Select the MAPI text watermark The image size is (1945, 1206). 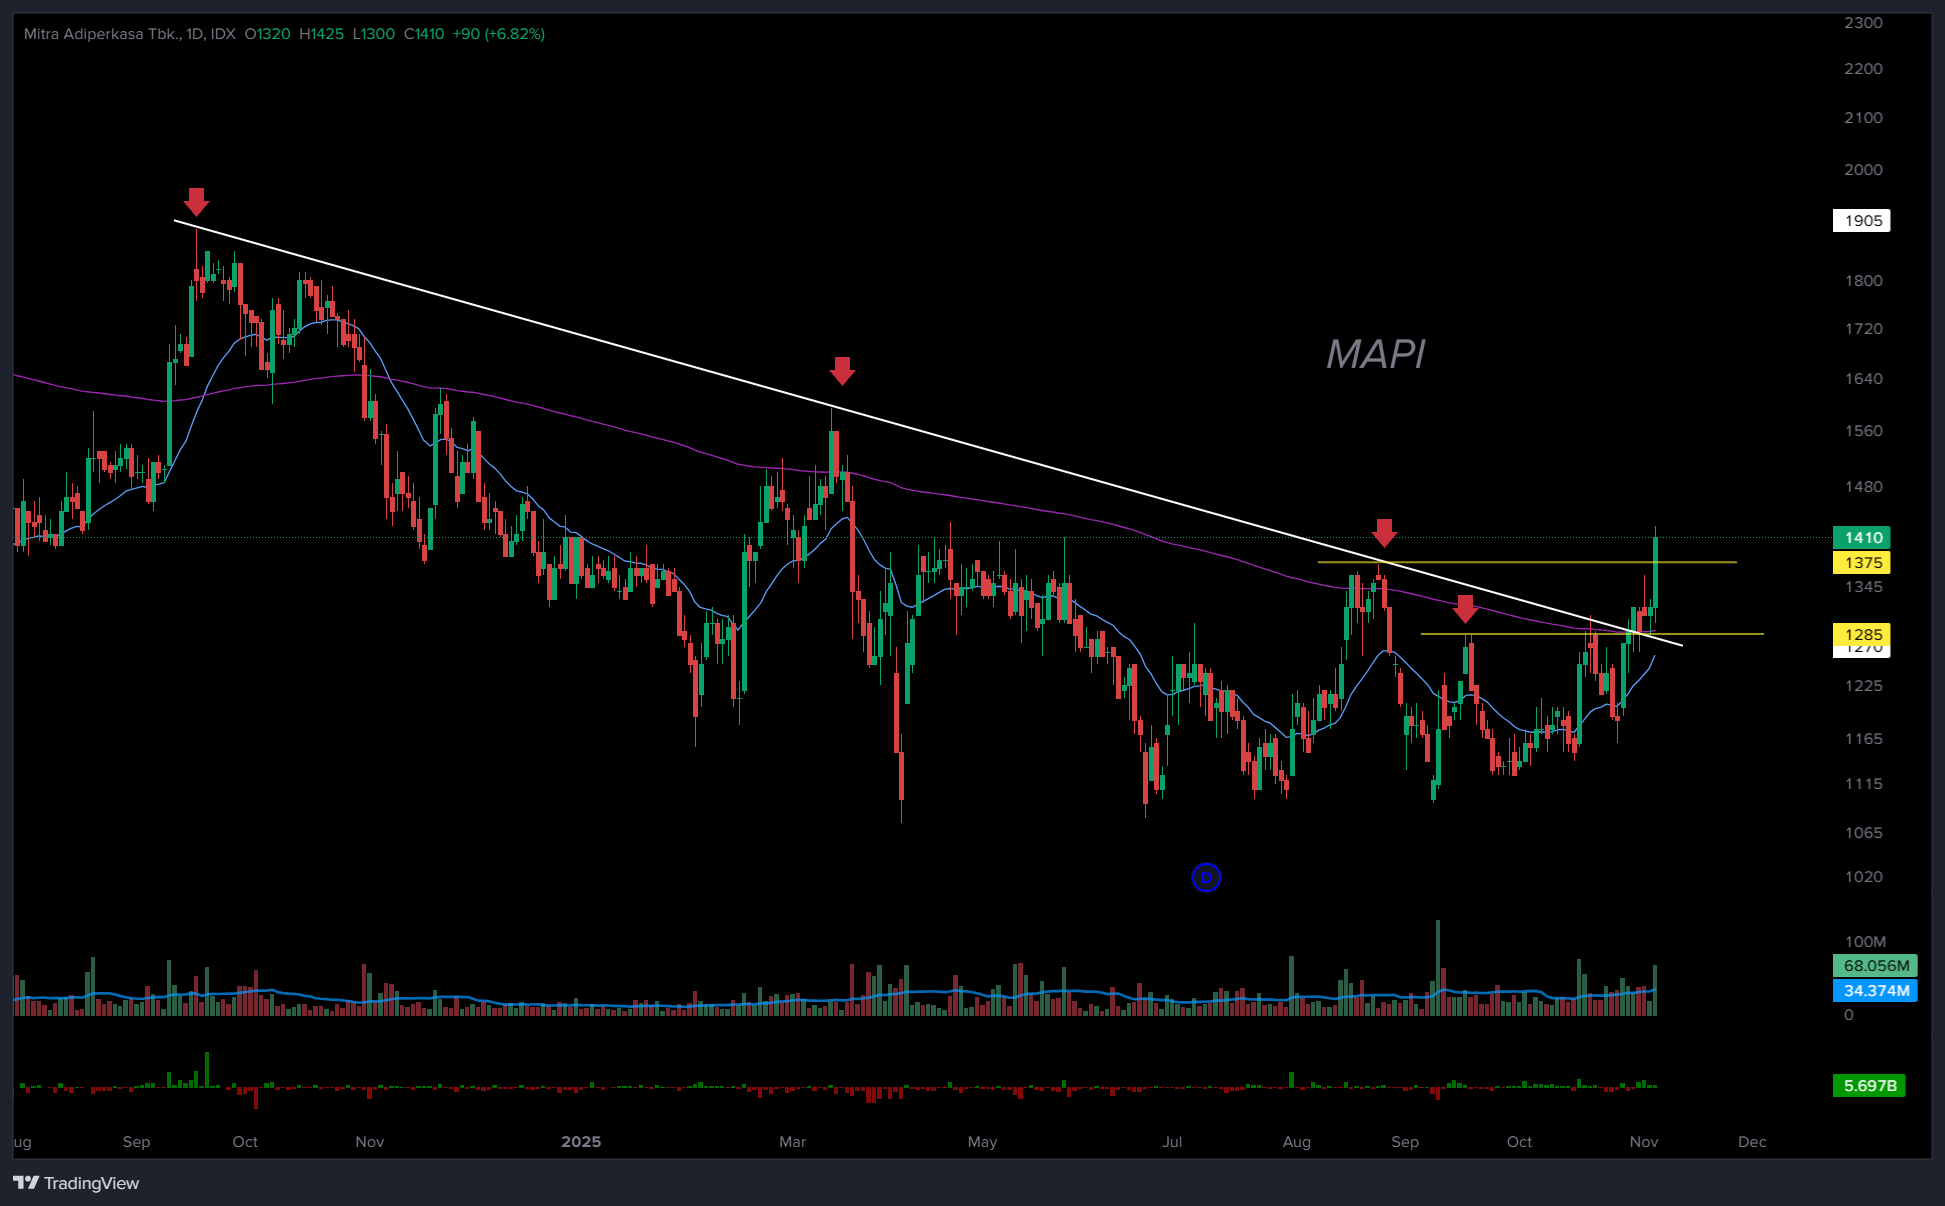1375,354
